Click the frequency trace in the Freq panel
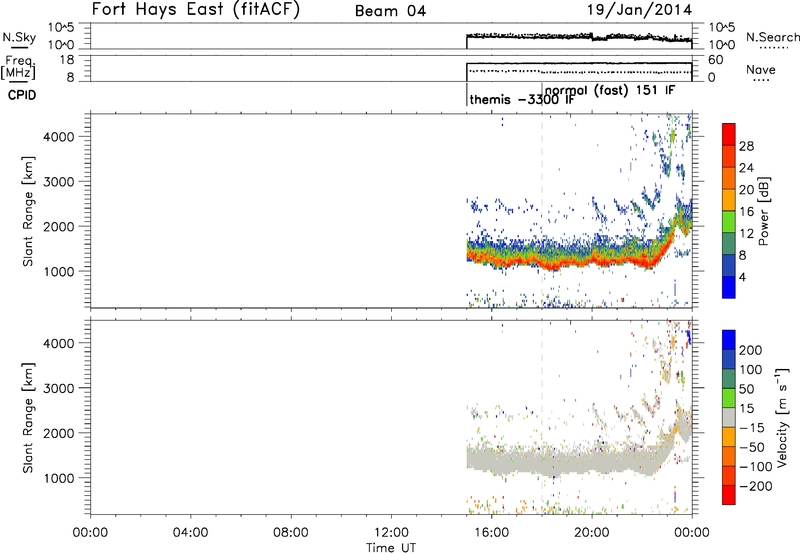 [579, 63]
